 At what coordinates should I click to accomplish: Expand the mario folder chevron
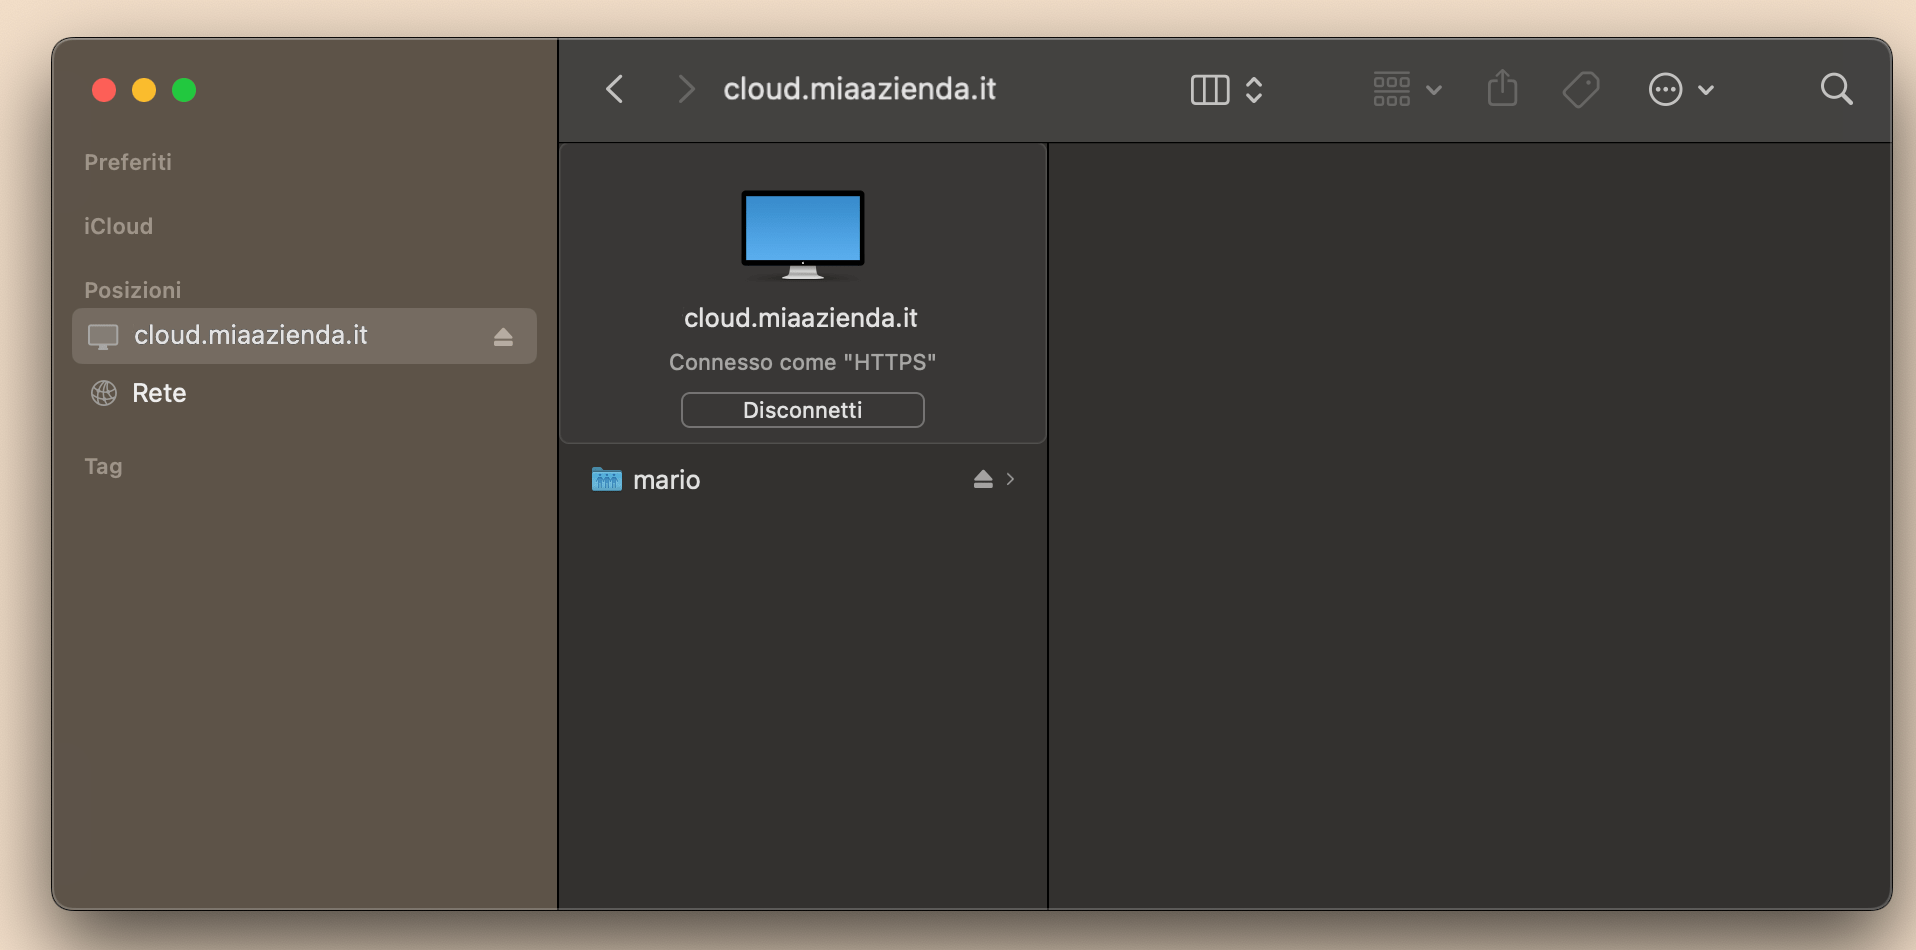pyautogui.click(x=1010, y=480)
